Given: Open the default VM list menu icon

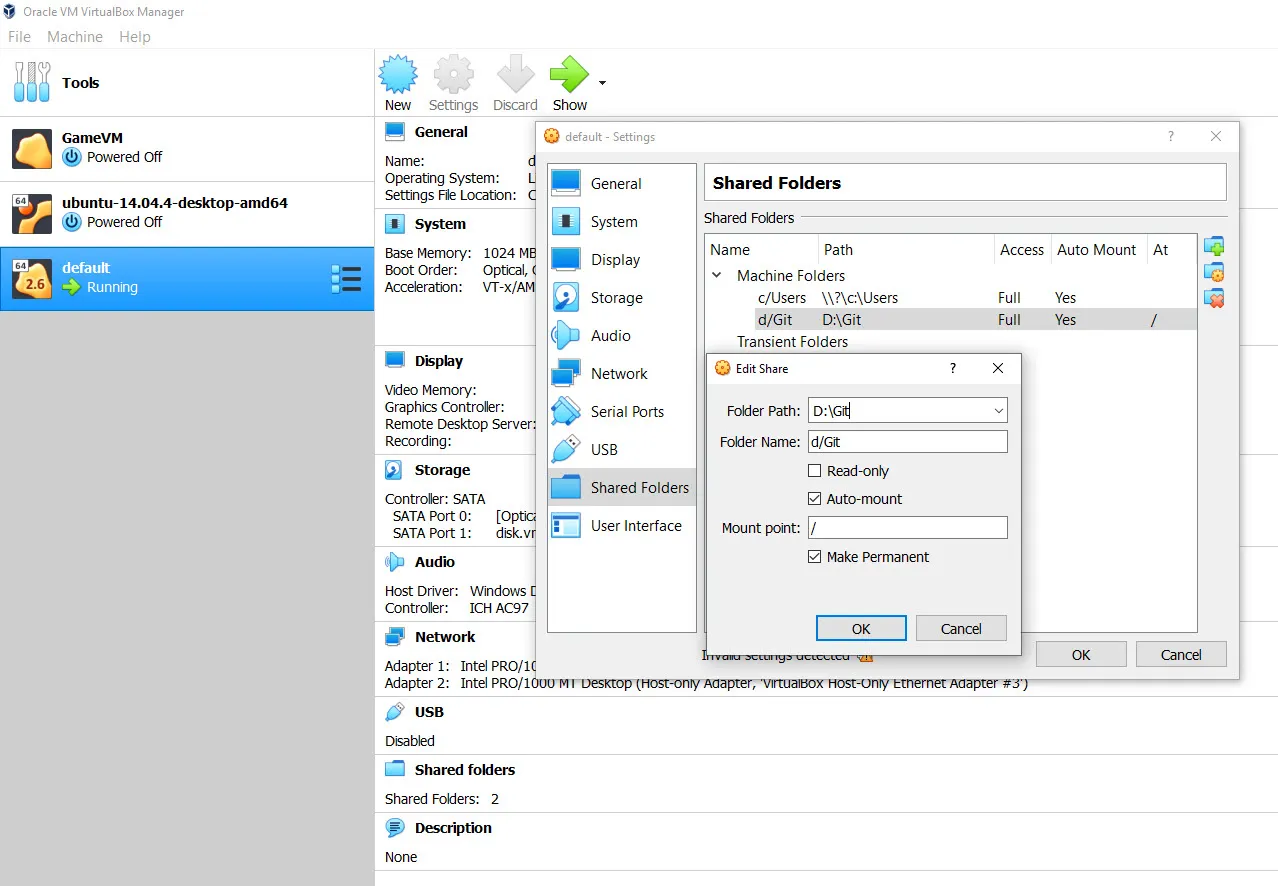Looking at the screenshot, I should [x=346, y=279].
